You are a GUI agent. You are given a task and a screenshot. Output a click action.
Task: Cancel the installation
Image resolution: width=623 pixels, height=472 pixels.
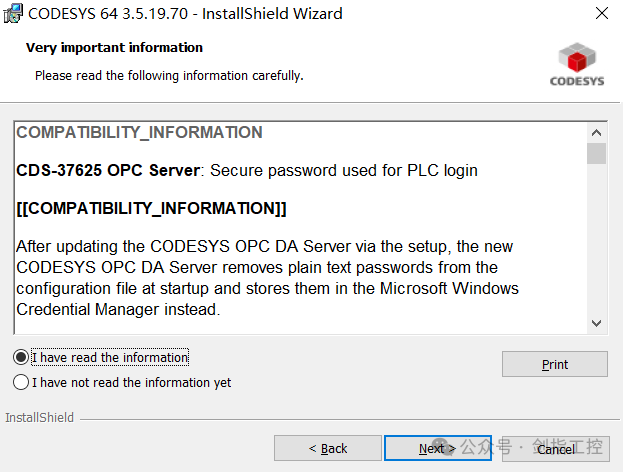pos(555,449)
